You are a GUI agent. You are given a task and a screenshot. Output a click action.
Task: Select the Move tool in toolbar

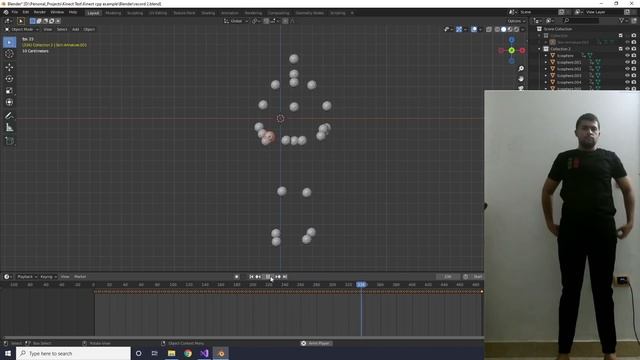point(9,67)
